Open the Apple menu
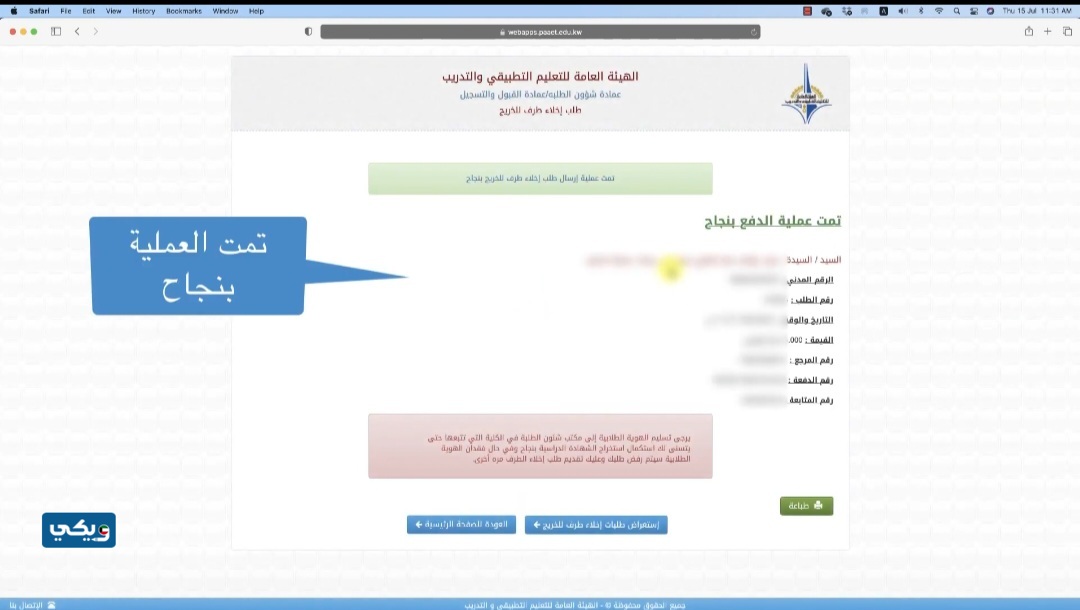 [x=13, y=11]
